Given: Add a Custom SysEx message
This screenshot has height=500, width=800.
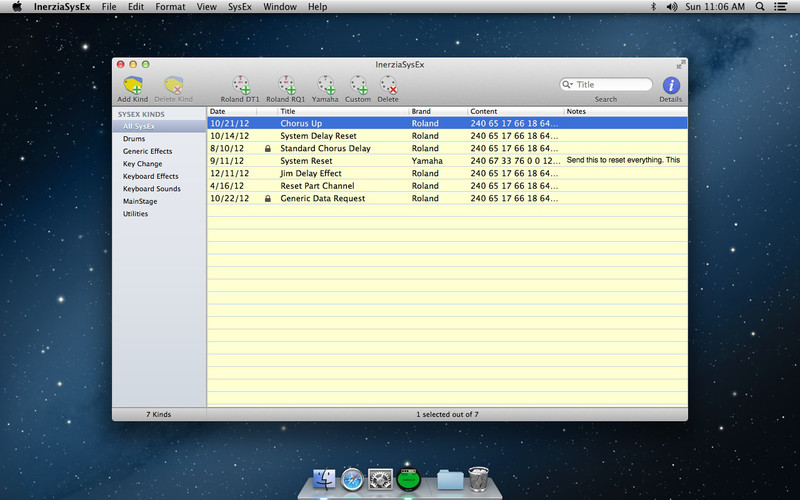Looking at the screenshot, I should tap(358, 85).
